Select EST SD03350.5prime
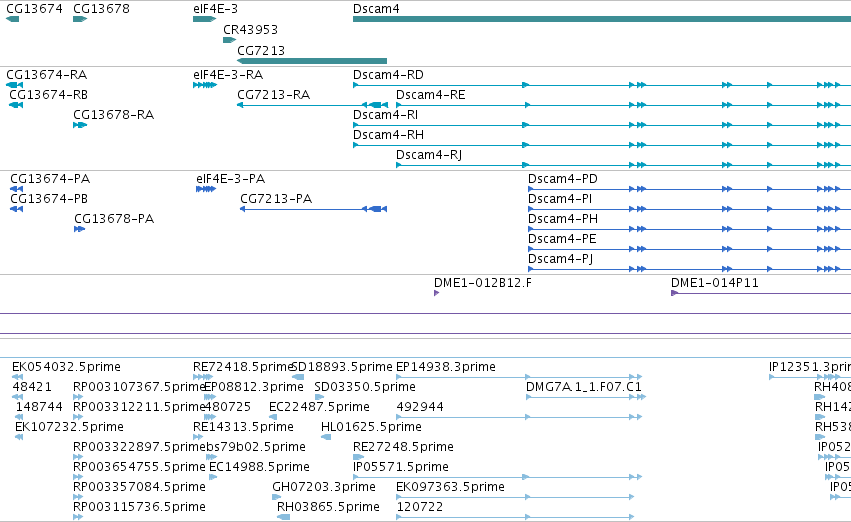 (x=319, y=397)
